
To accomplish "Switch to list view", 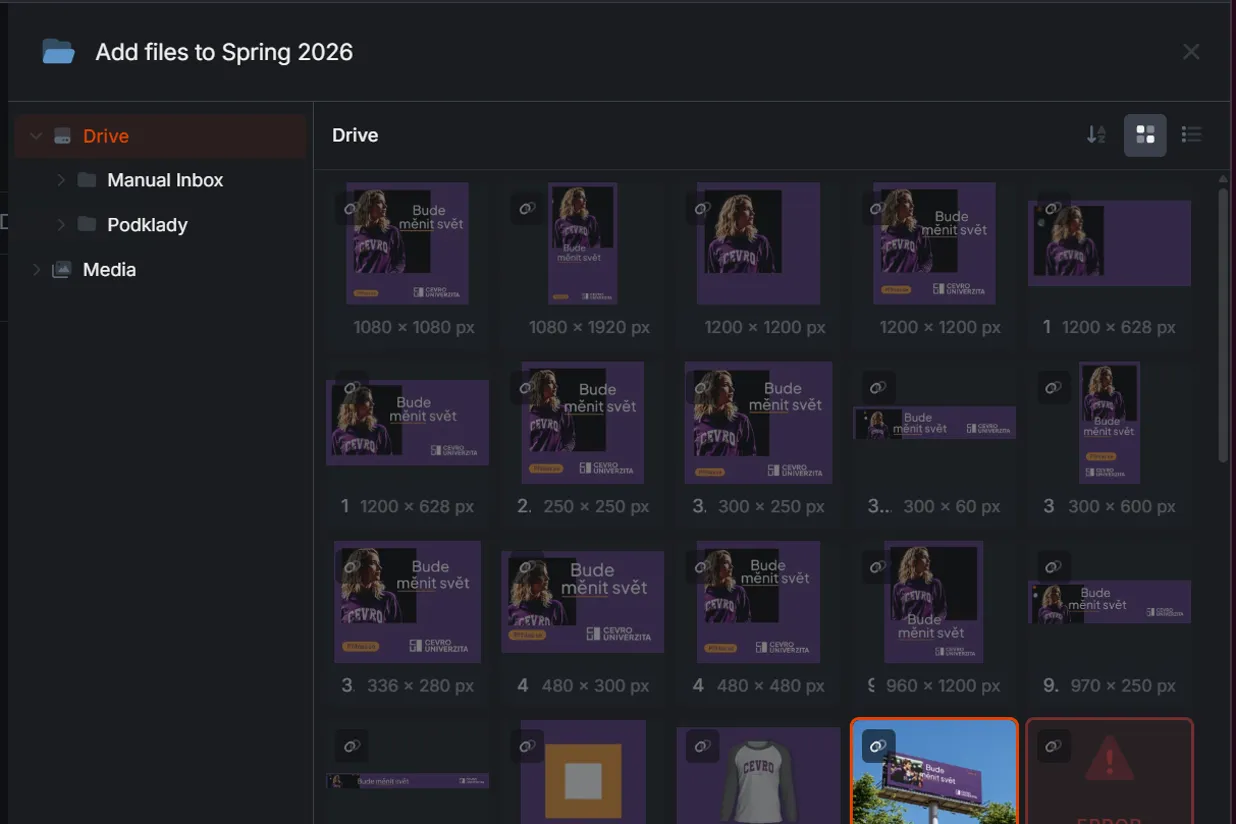I will [x=1191, y=135].
